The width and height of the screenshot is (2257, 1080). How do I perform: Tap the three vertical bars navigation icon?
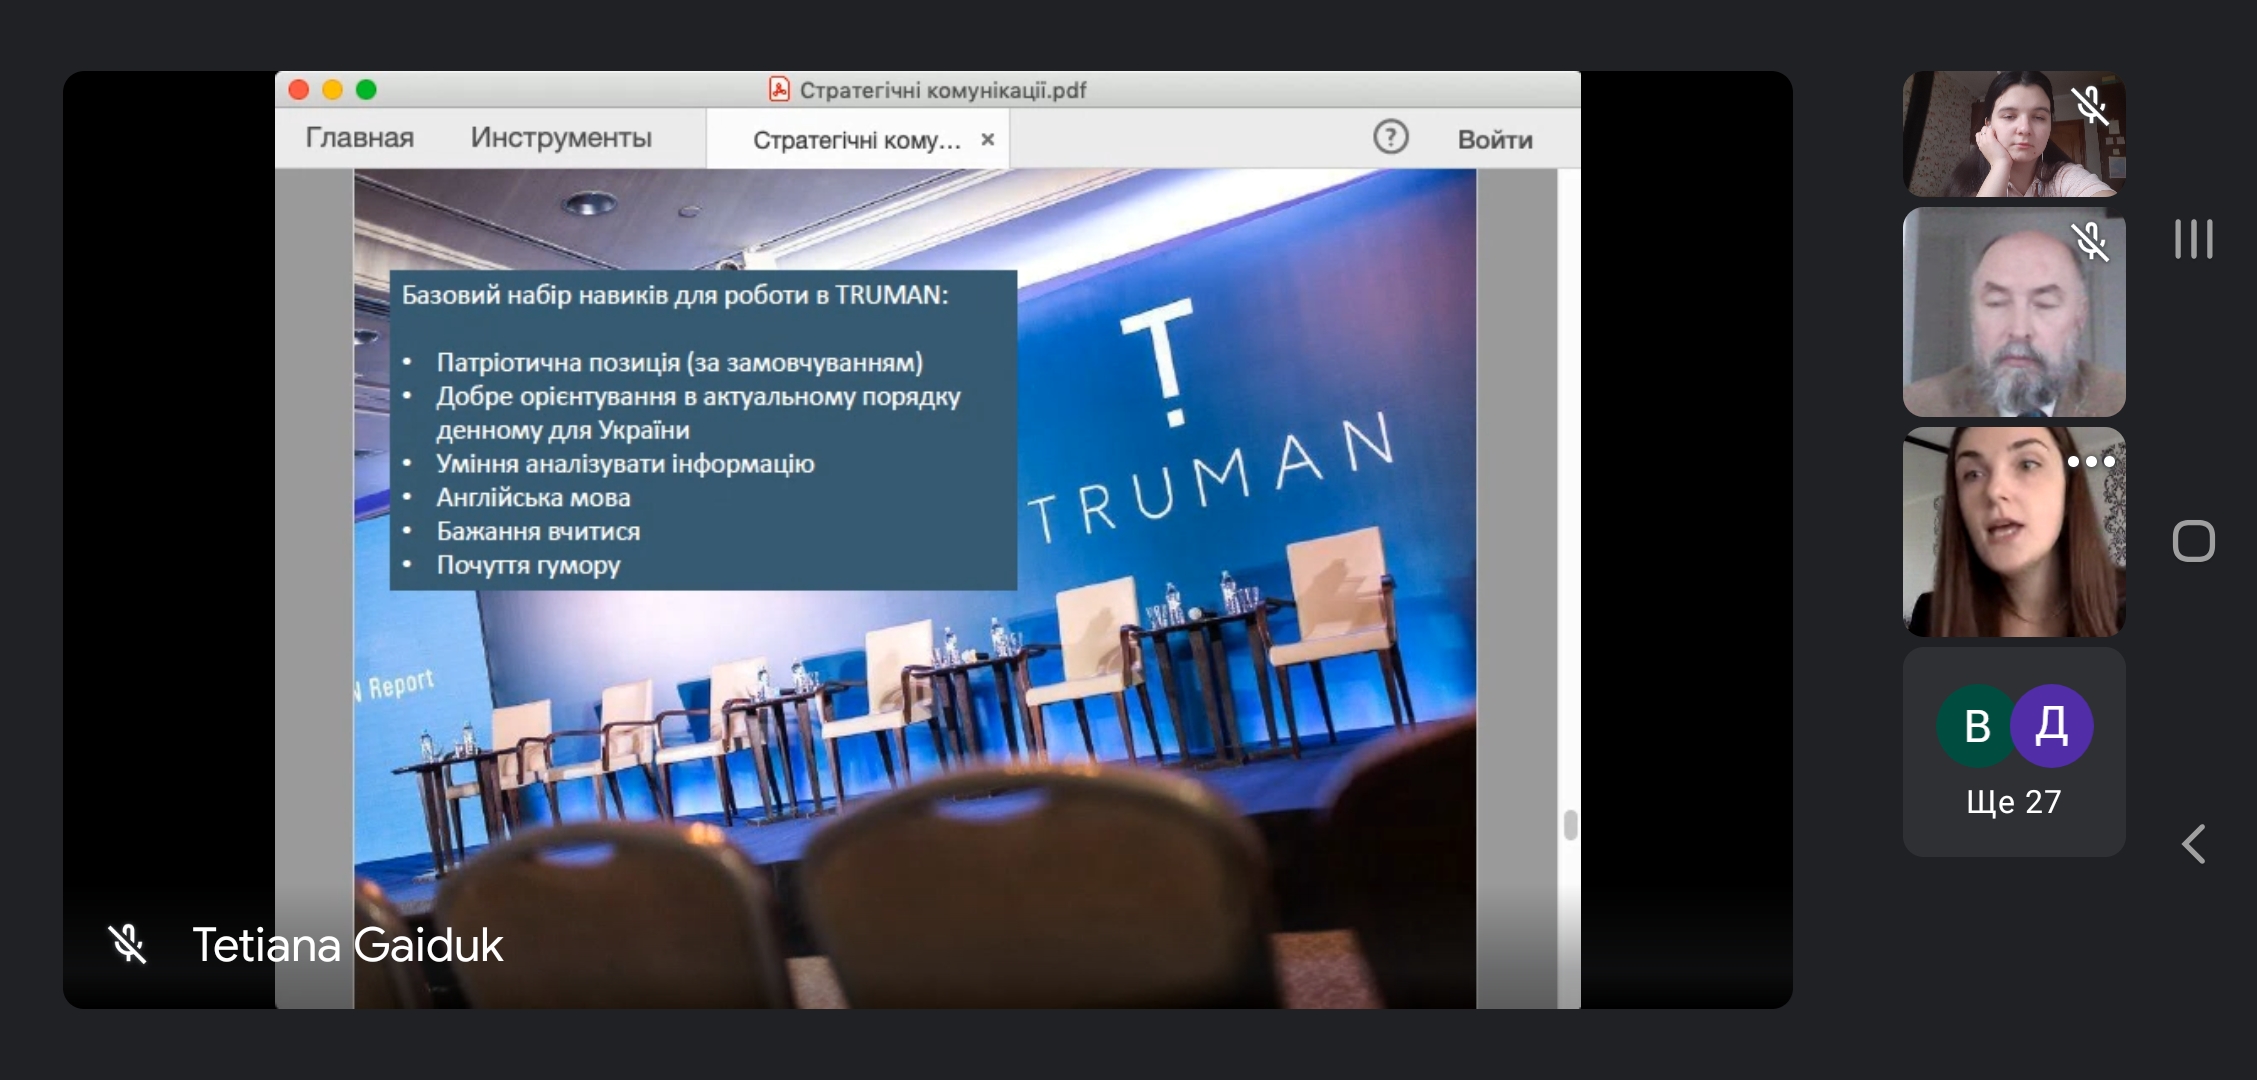[x=2193, y=240]
